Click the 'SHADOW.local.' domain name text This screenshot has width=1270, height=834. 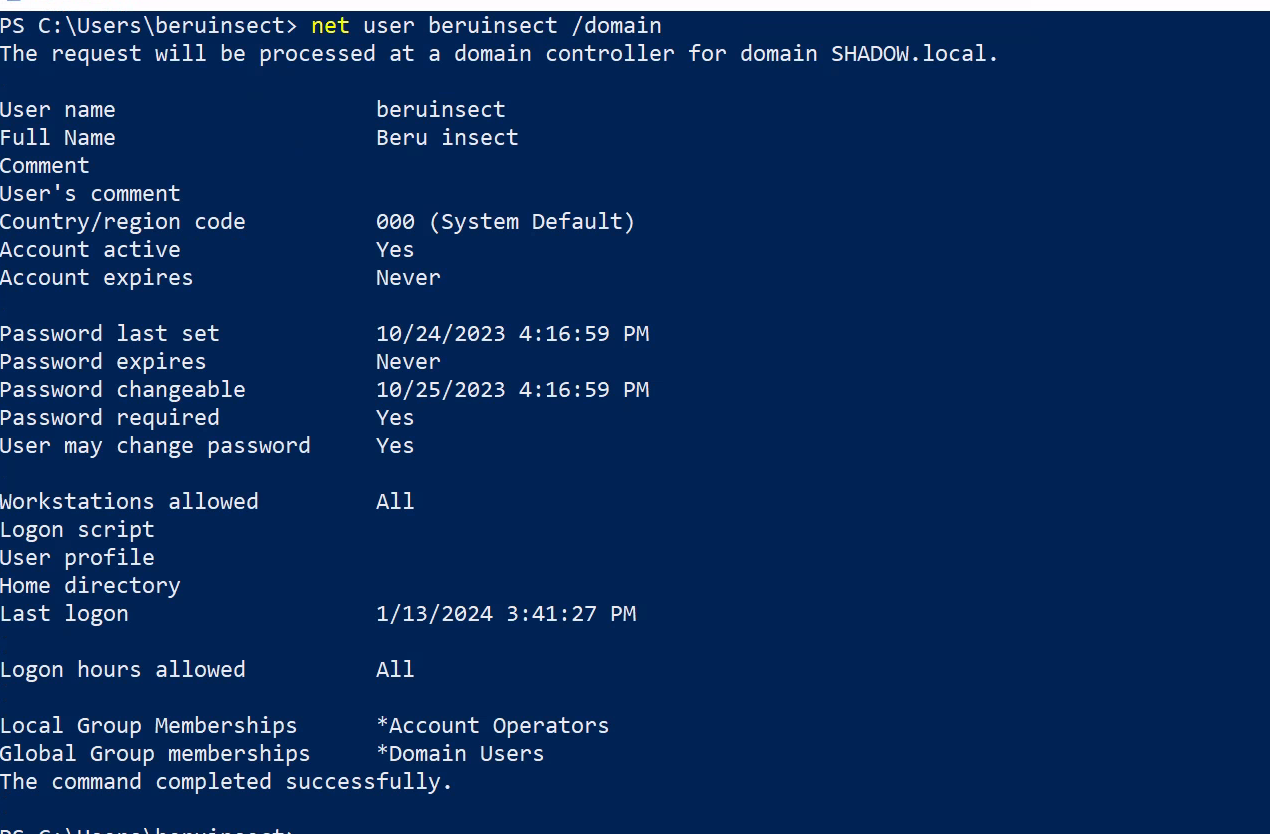tap(914, 53)
